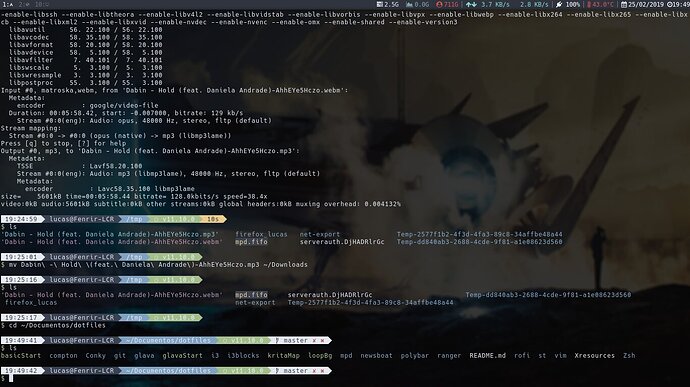Click the terminal cursor on the last prompt line
Screen dimensions: 690x387
[11, 378]
